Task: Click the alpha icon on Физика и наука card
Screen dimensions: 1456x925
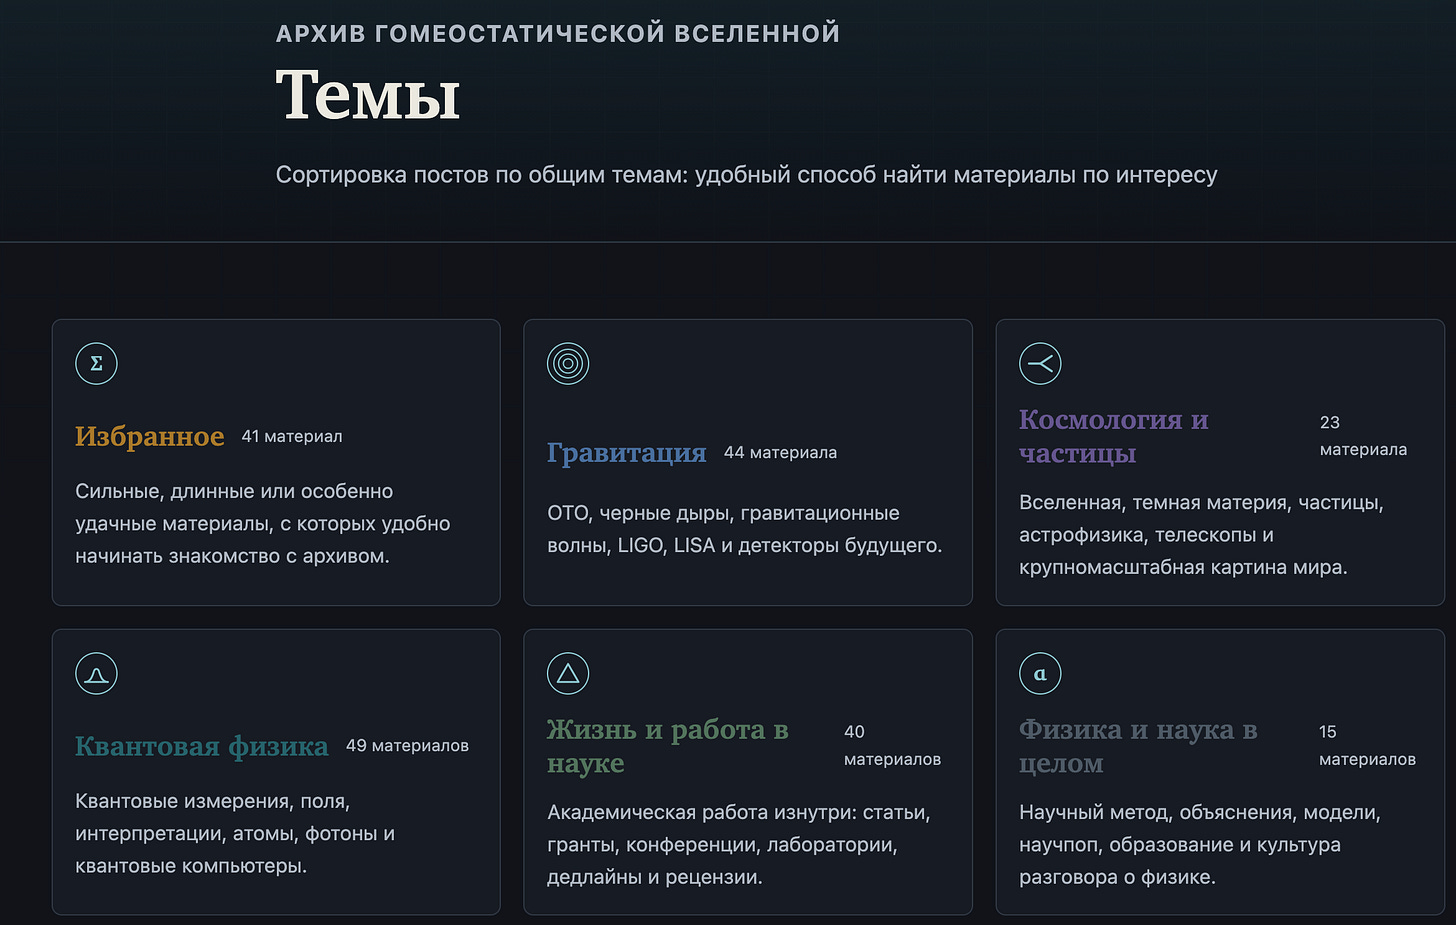Action: 1040,673
